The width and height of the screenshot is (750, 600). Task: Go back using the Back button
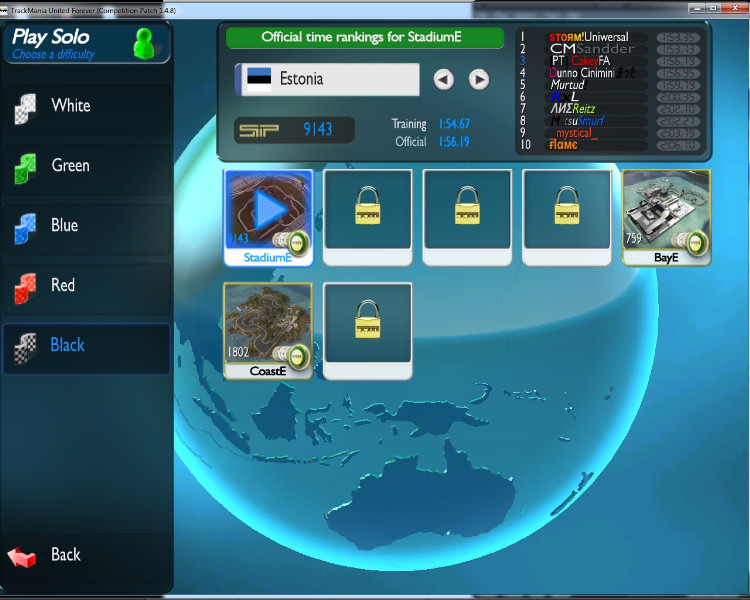pos(66,555)
